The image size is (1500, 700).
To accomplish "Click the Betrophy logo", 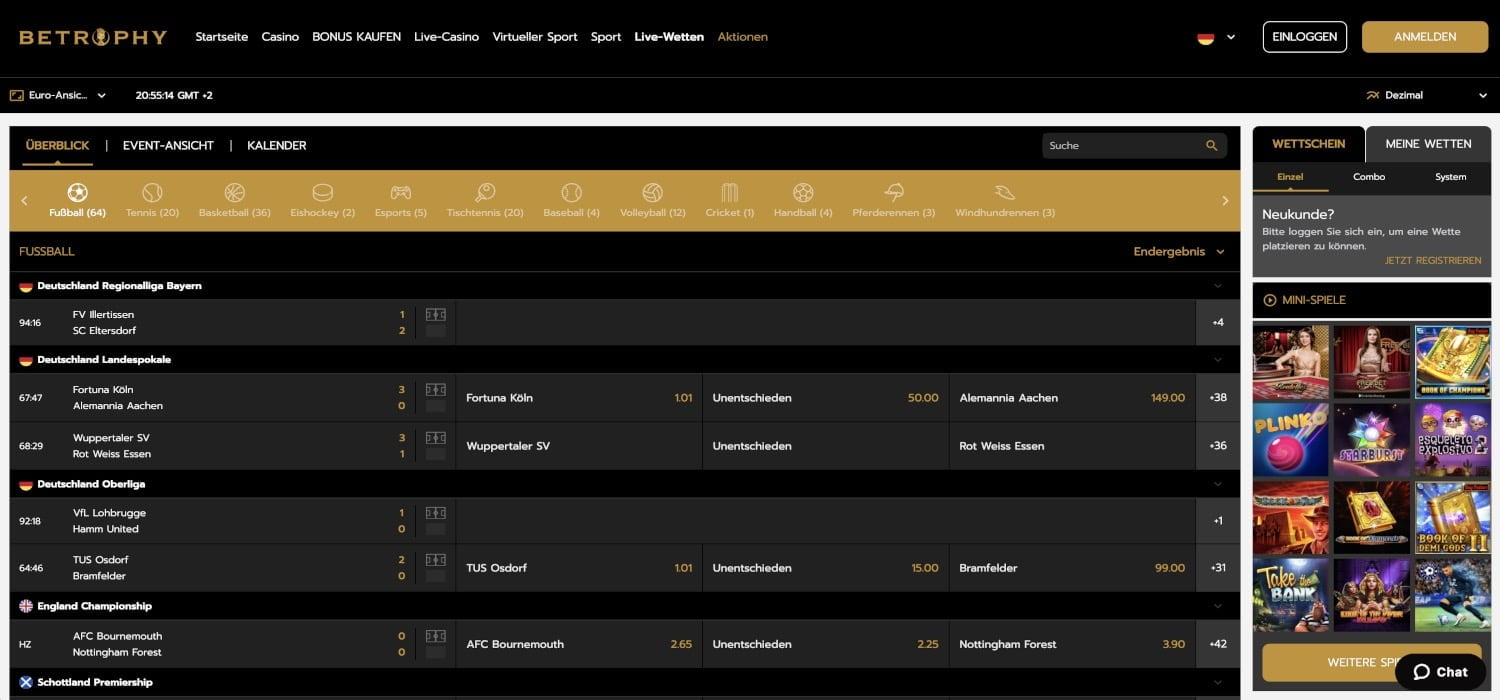I will [93, 37].
